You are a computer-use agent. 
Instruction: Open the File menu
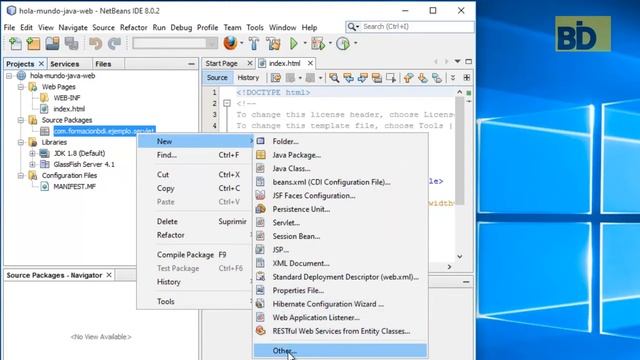click(x=9, y=27)
